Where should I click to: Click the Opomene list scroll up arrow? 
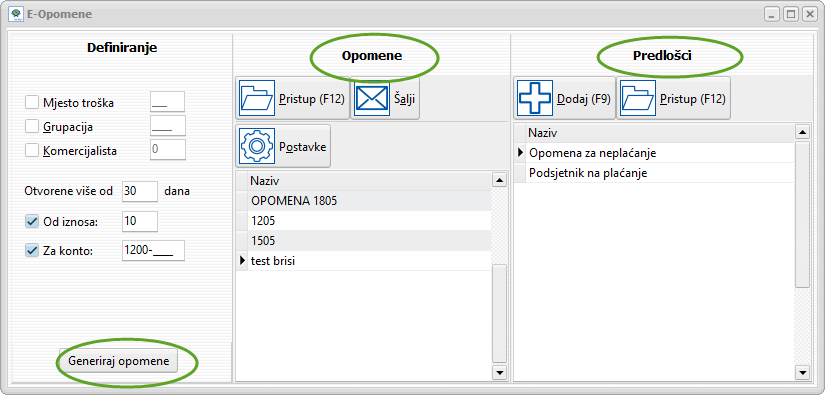pos(499,181)
